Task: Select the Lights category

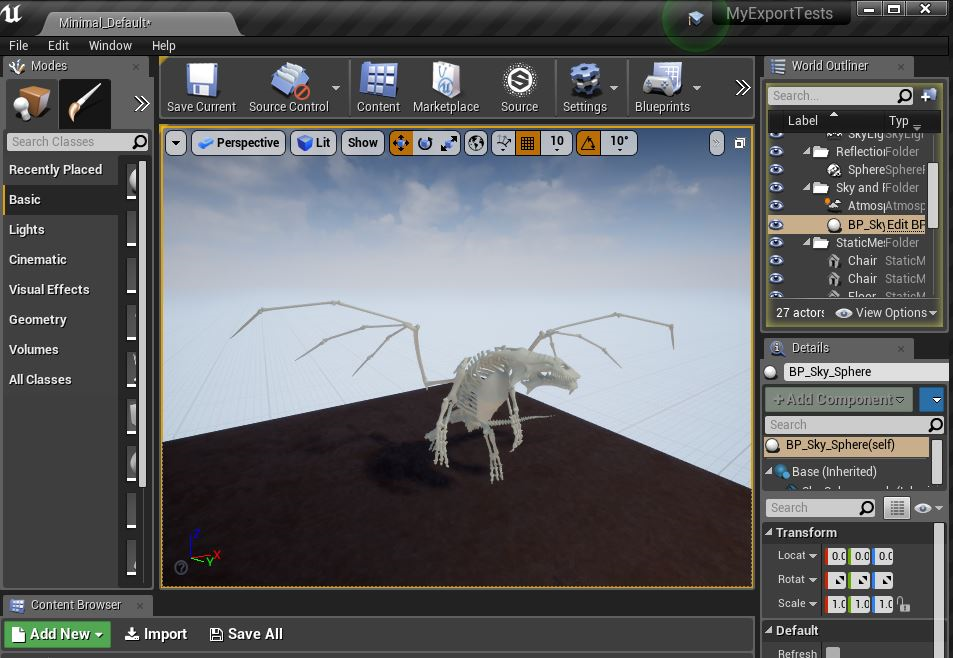Action: point(61,230)
